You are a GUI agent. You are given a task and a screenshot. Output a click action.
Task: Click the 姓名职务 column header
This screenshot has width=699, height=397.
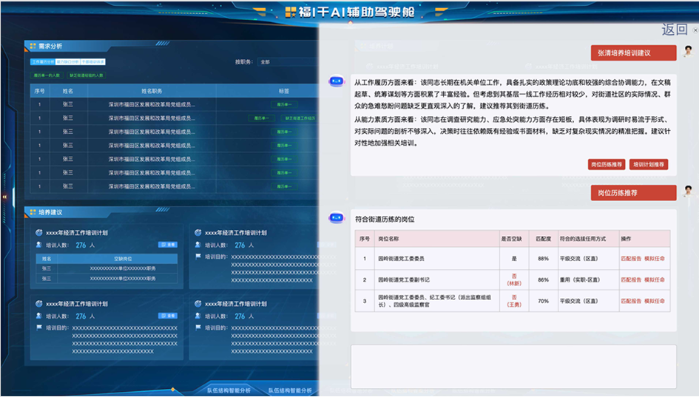pos(152,91)
